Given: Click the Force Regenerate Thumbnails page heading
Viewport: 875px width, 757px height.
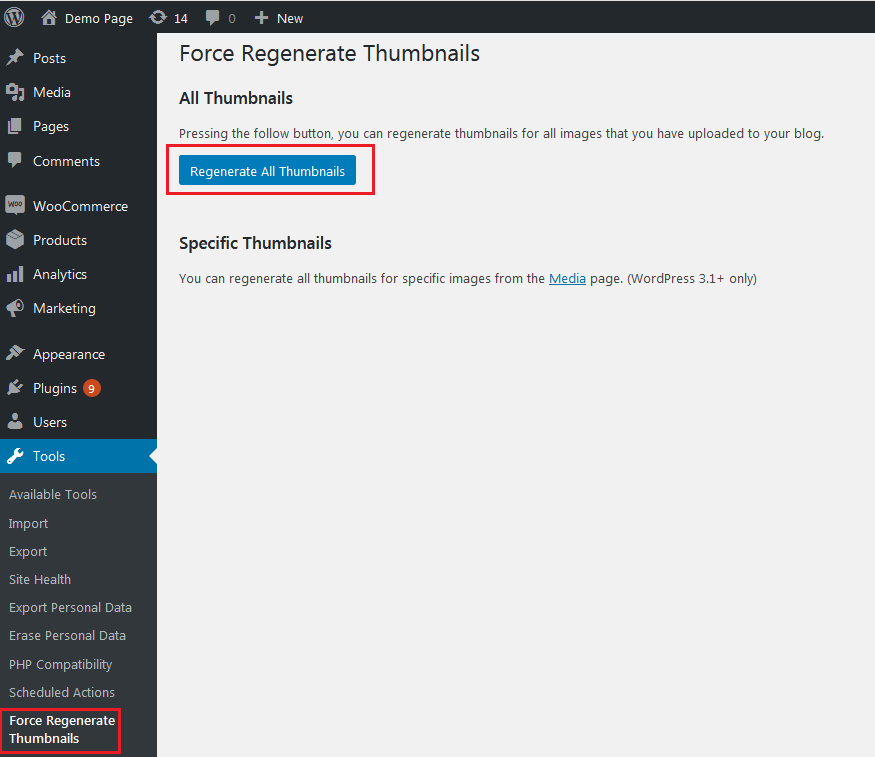Looking at the screenshot, I should [329, 54].
